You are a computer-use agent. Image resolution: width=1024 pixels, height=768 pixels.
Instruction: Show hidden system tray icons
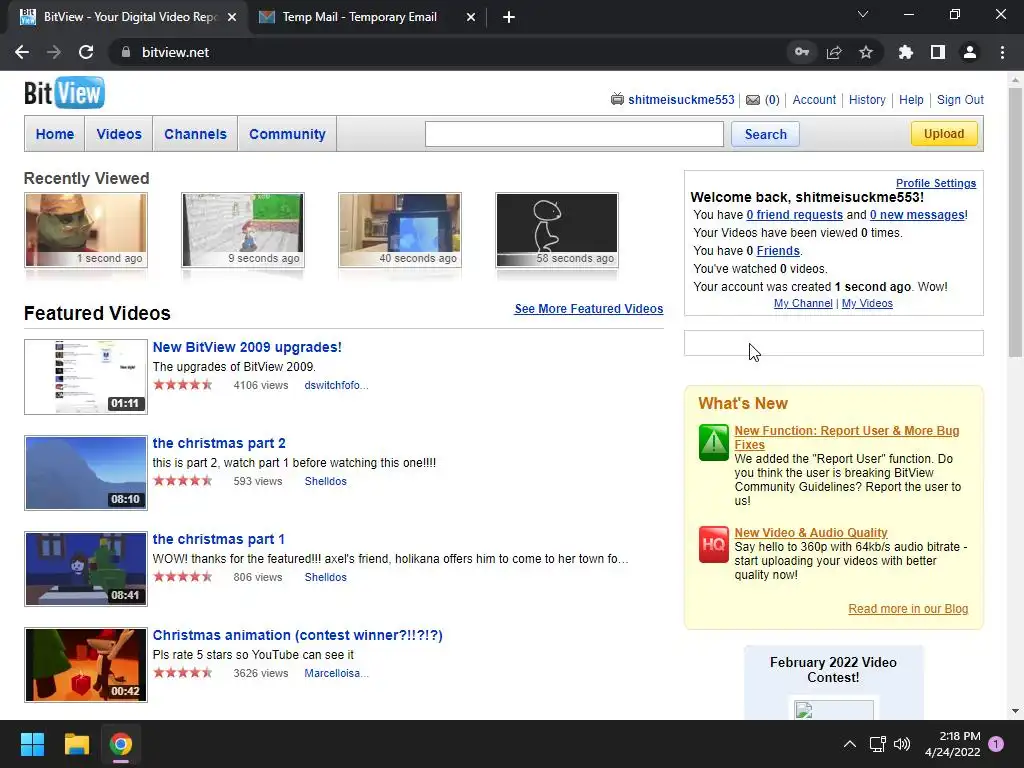(x=850, y=744)
